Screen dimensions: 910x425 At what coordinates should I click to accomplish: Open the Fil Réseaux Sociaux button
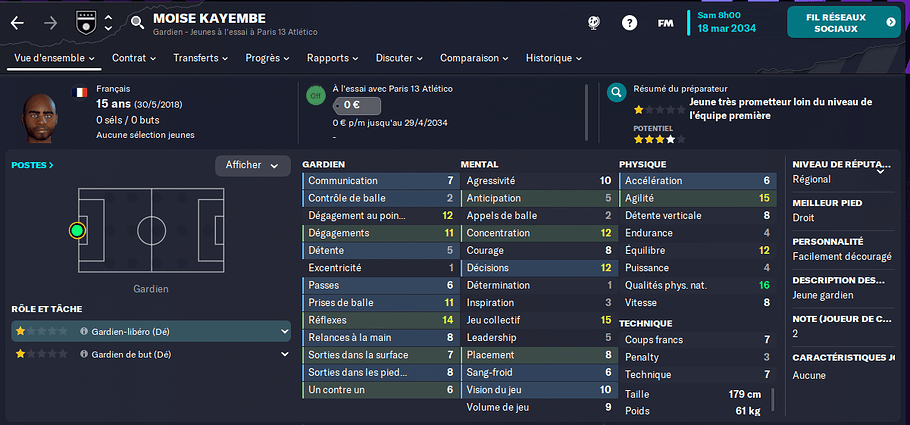843,23
